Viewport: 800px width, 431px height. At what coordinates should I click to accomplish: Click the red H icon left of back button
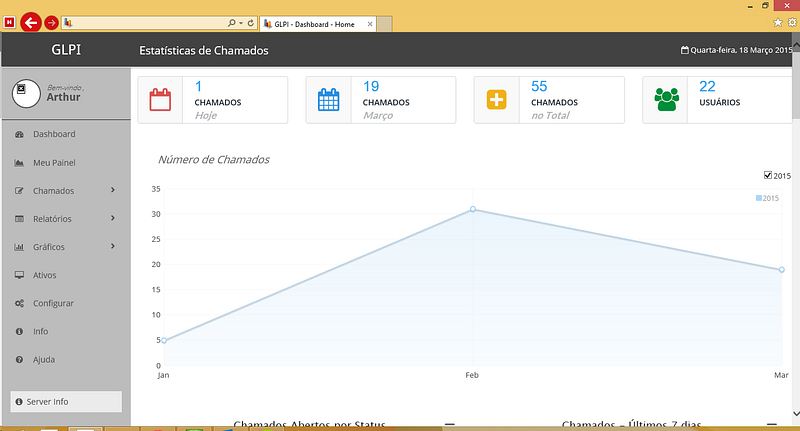(x=9, y=22)
